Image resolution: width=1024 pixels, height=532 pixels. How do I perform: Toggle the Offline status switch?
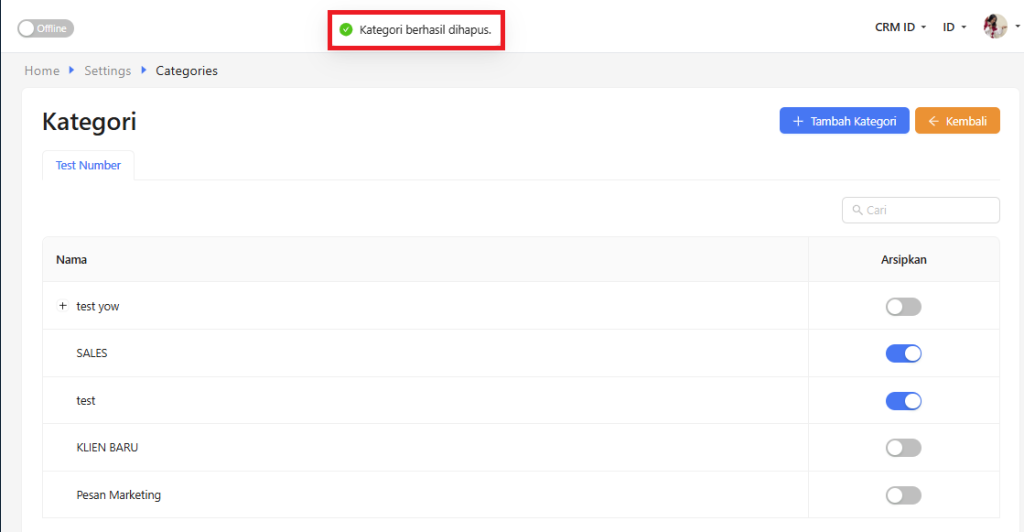click(45, 28)
